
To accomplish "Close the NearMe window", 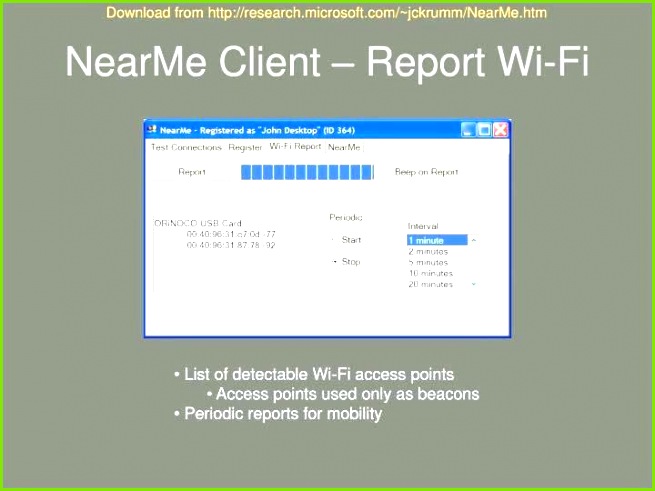I will (x=501, y=130).
